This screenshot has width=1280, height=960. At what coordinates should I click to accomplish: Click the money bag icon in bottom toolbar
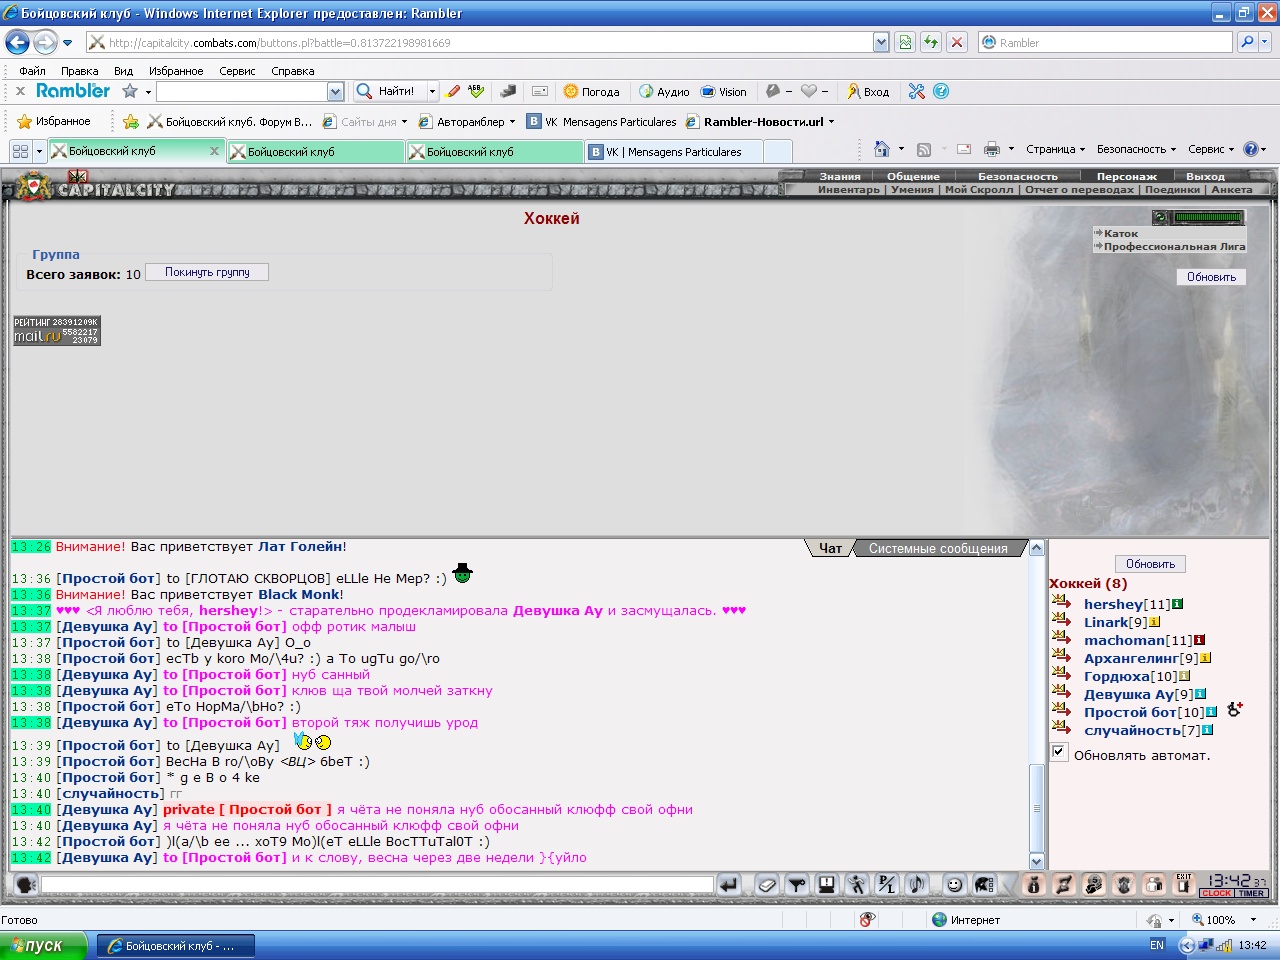[1094, 885]
